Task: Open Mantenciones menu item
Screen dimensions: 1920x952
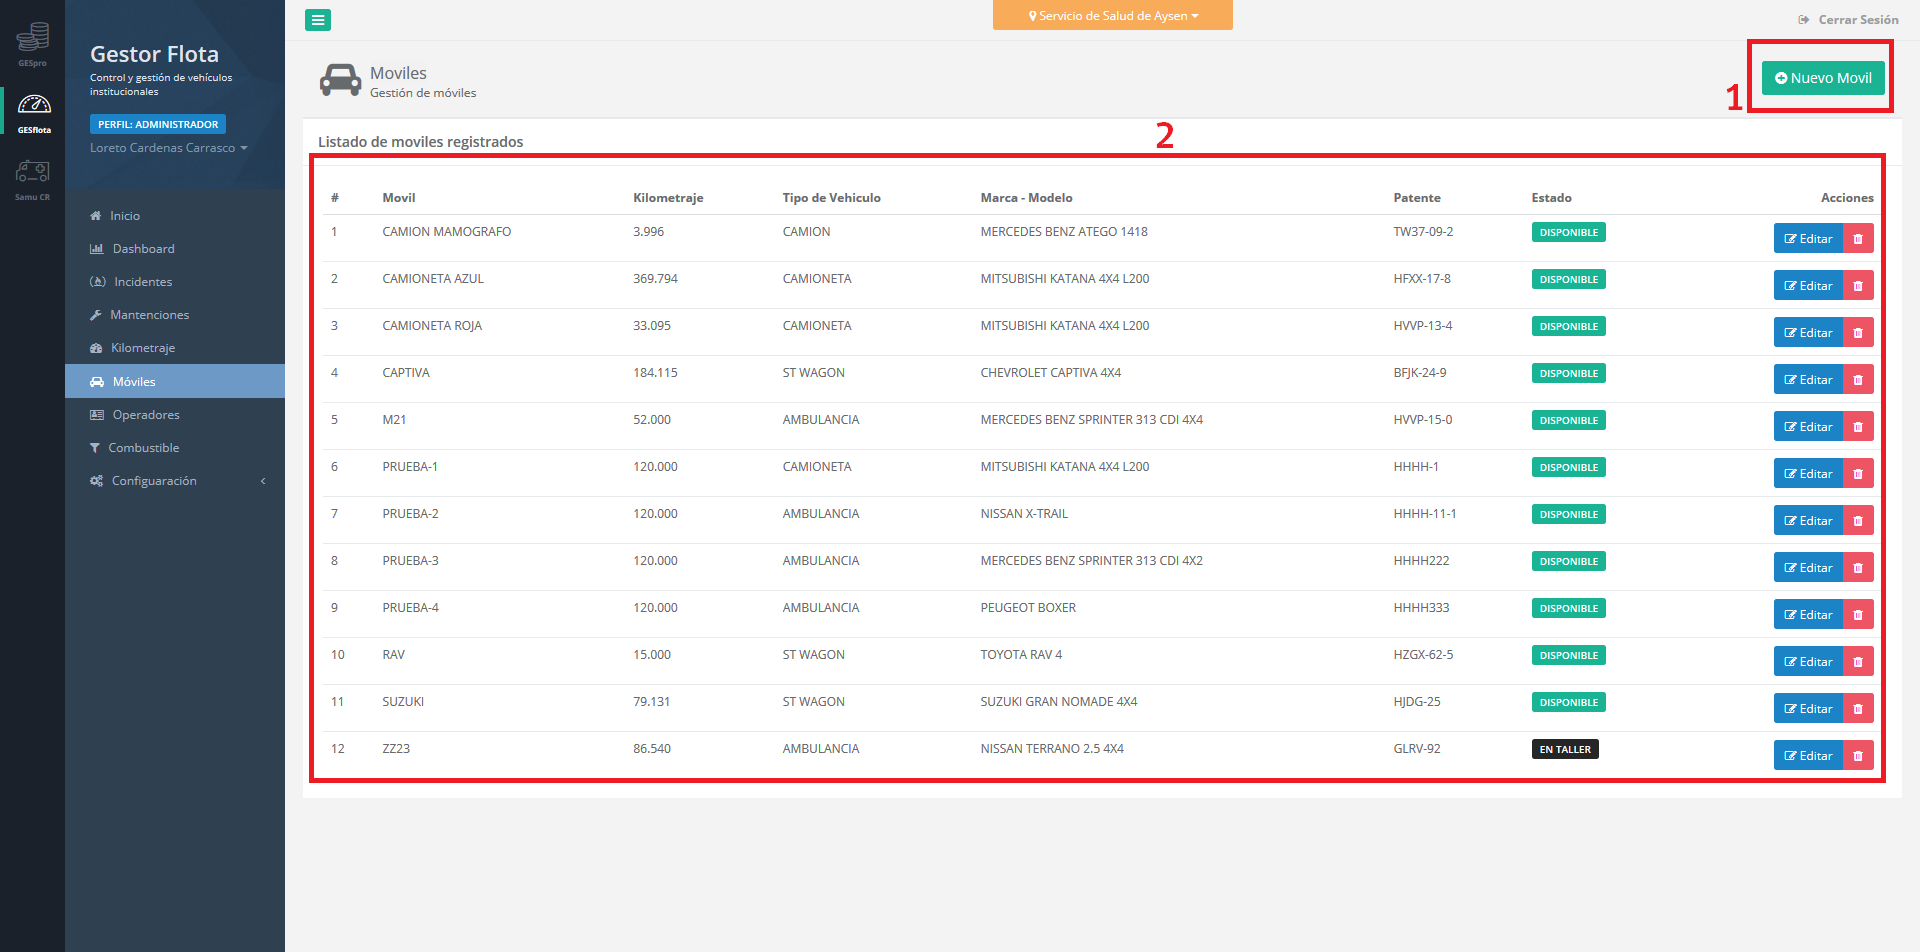Action: (149, 315)
